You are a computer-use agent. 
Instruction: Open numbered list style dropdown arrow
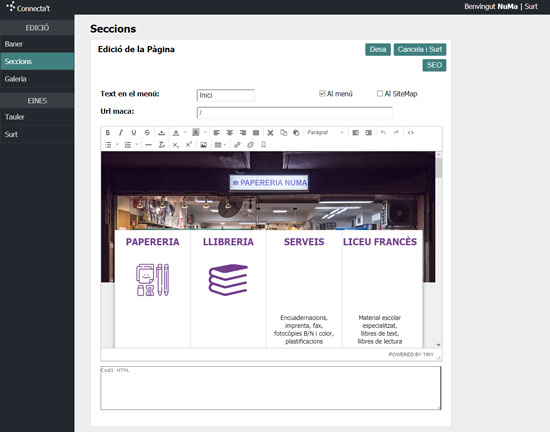click(x=137, y=145)
